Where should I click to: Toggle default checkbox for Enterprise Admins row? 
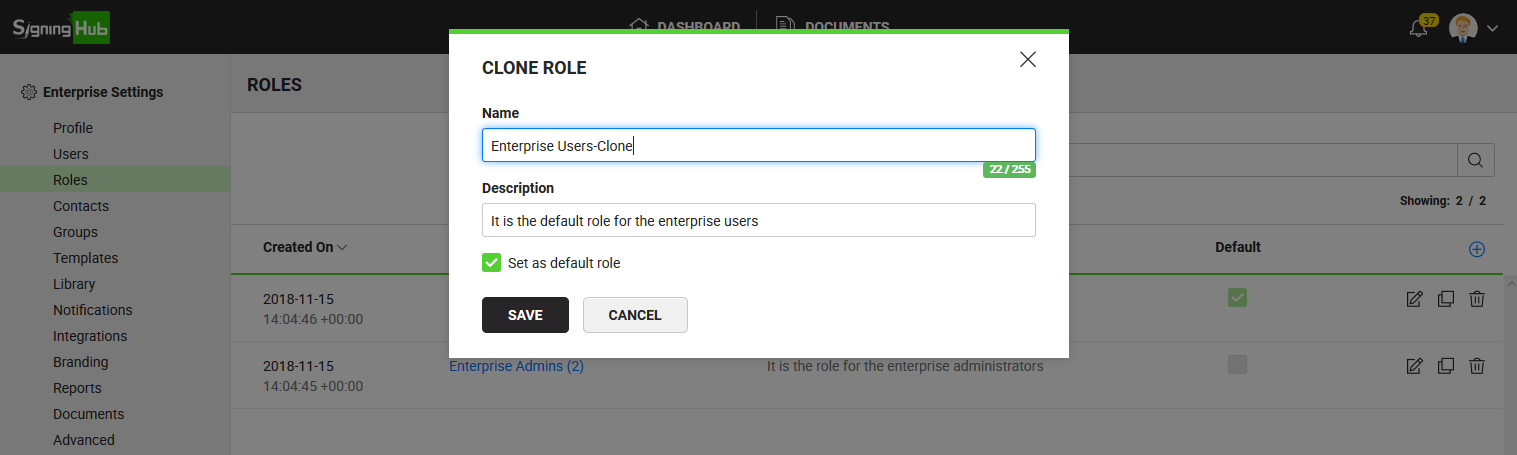pos(1237,366)
